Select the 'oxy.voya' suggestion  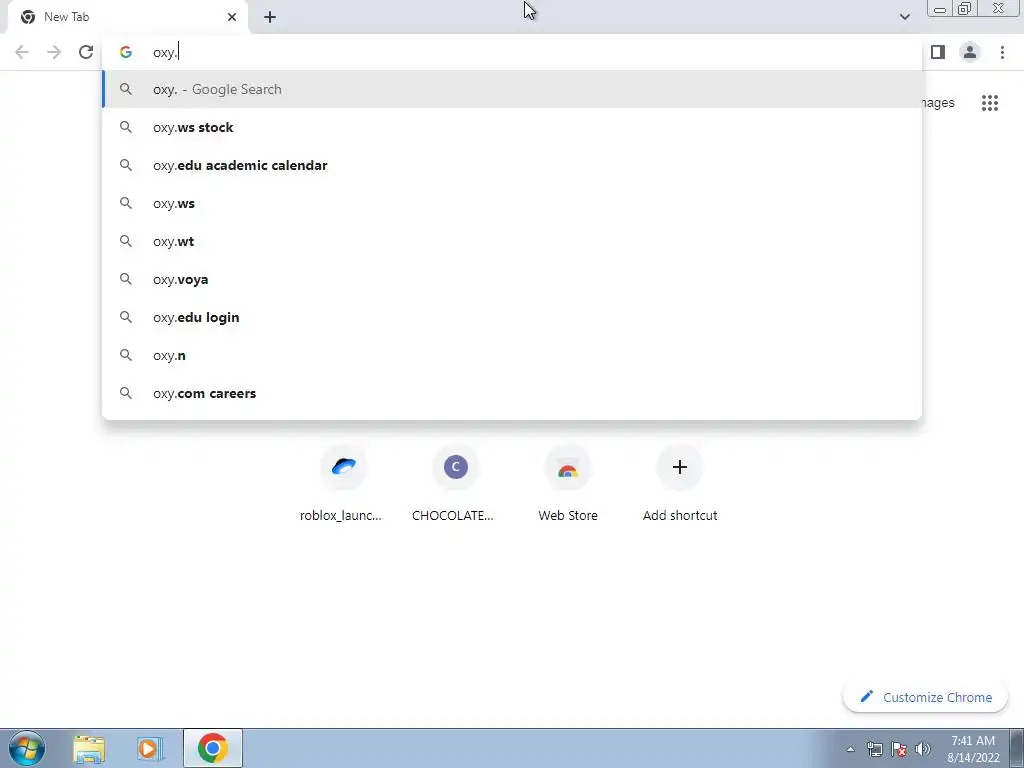click(x=512, y=279)
